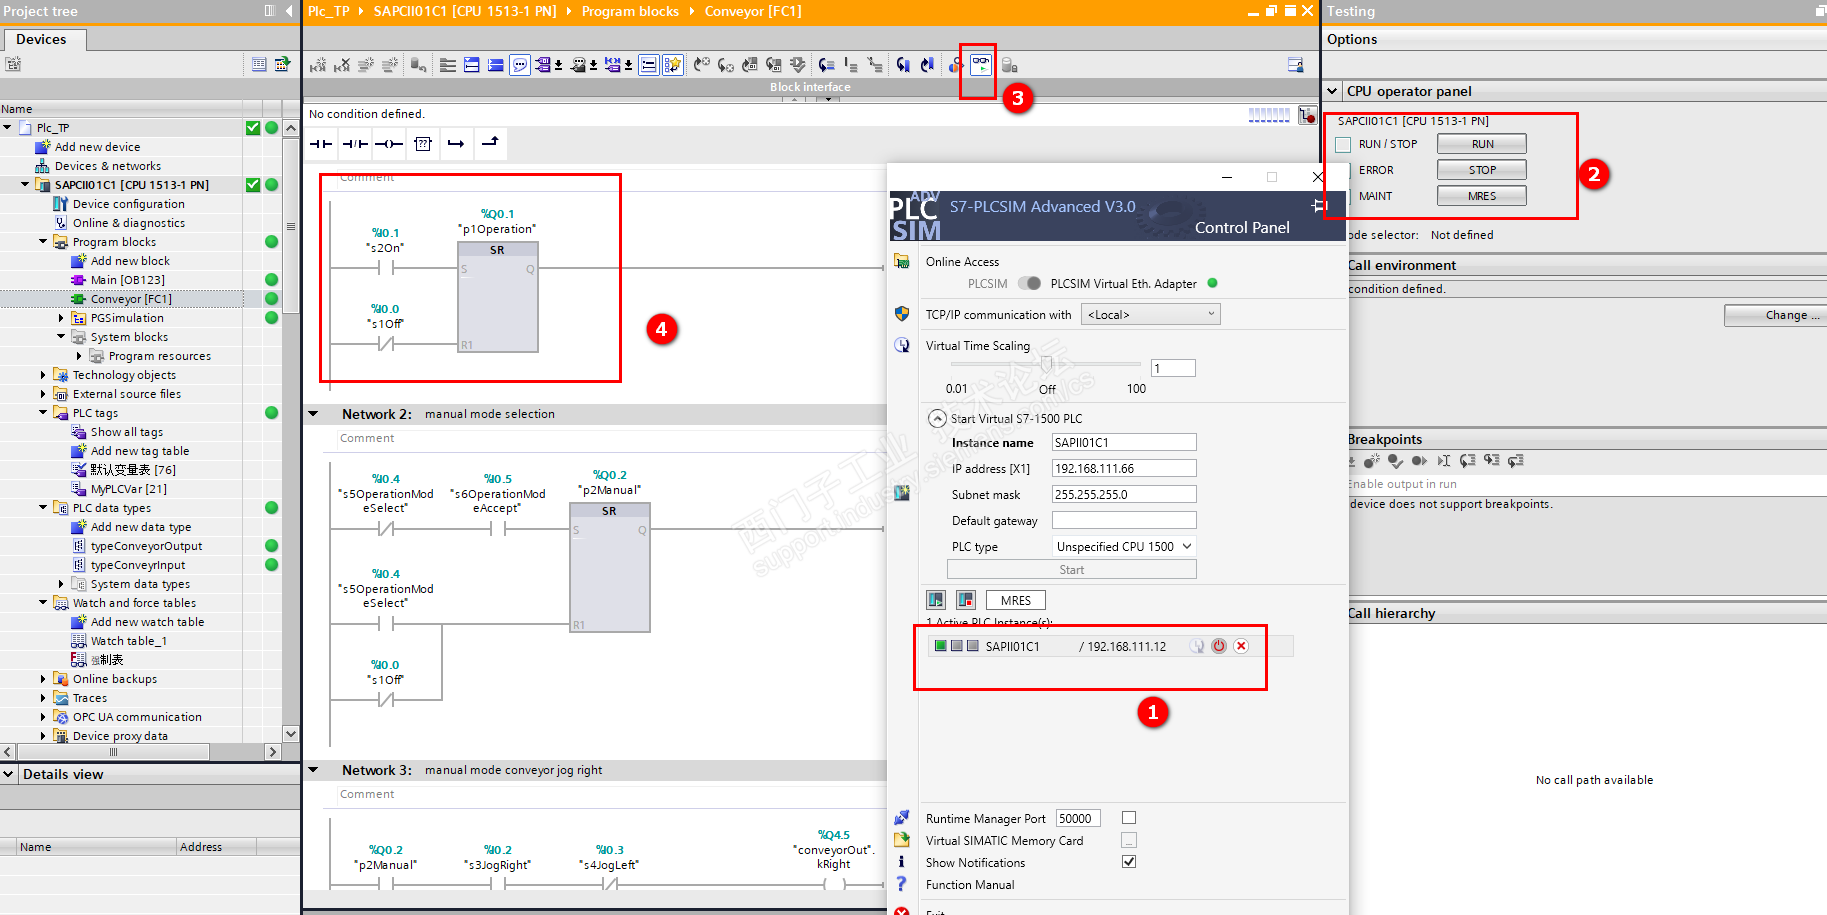Click the Instance name input field
The image size is (1827, 915).
1124,442
